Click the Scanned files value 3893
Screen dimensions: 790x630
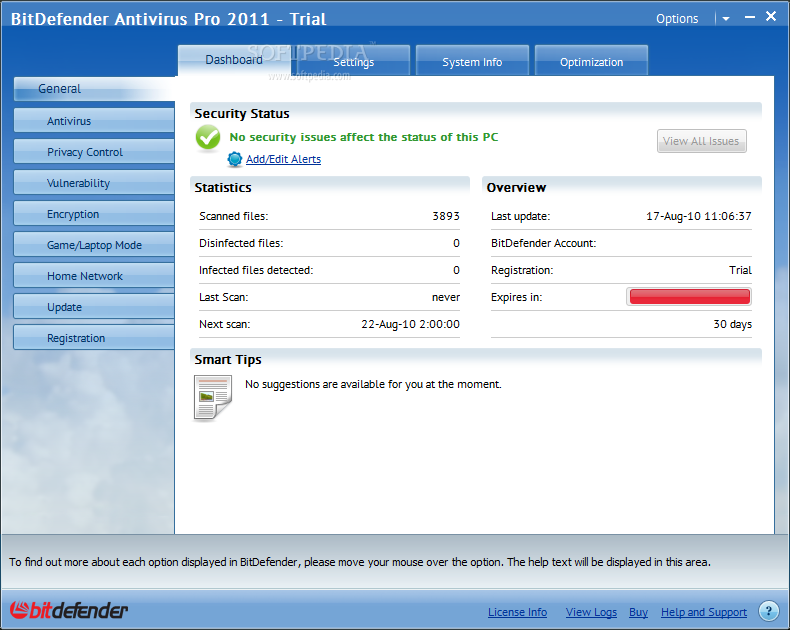click(x=446, y=216)
